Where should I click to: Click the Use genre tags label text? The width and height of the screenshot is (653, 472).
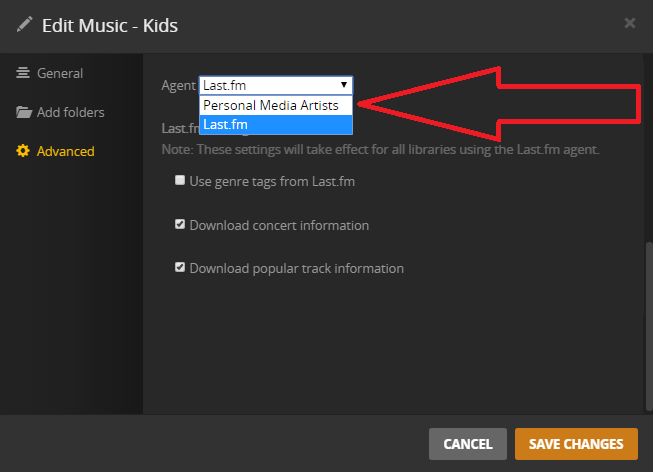click(x=272, y=181)
